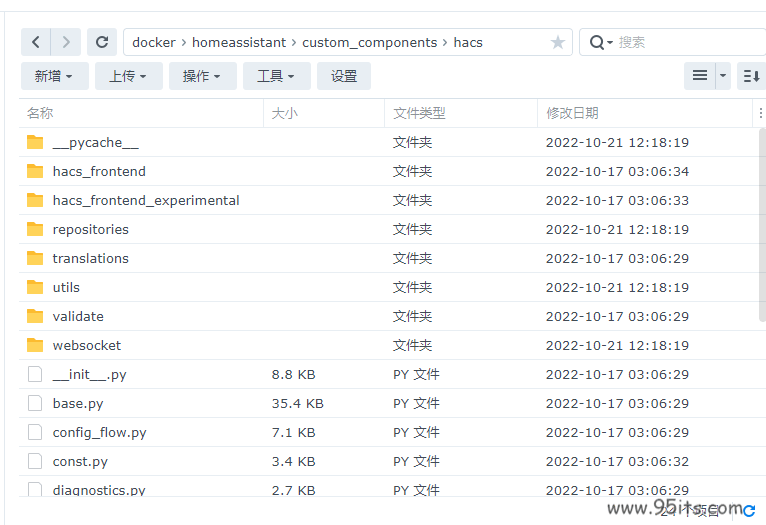Click the date 2022-10-17 03:06:32
This screenshot has height=525, width=766.
coord(617,462)
